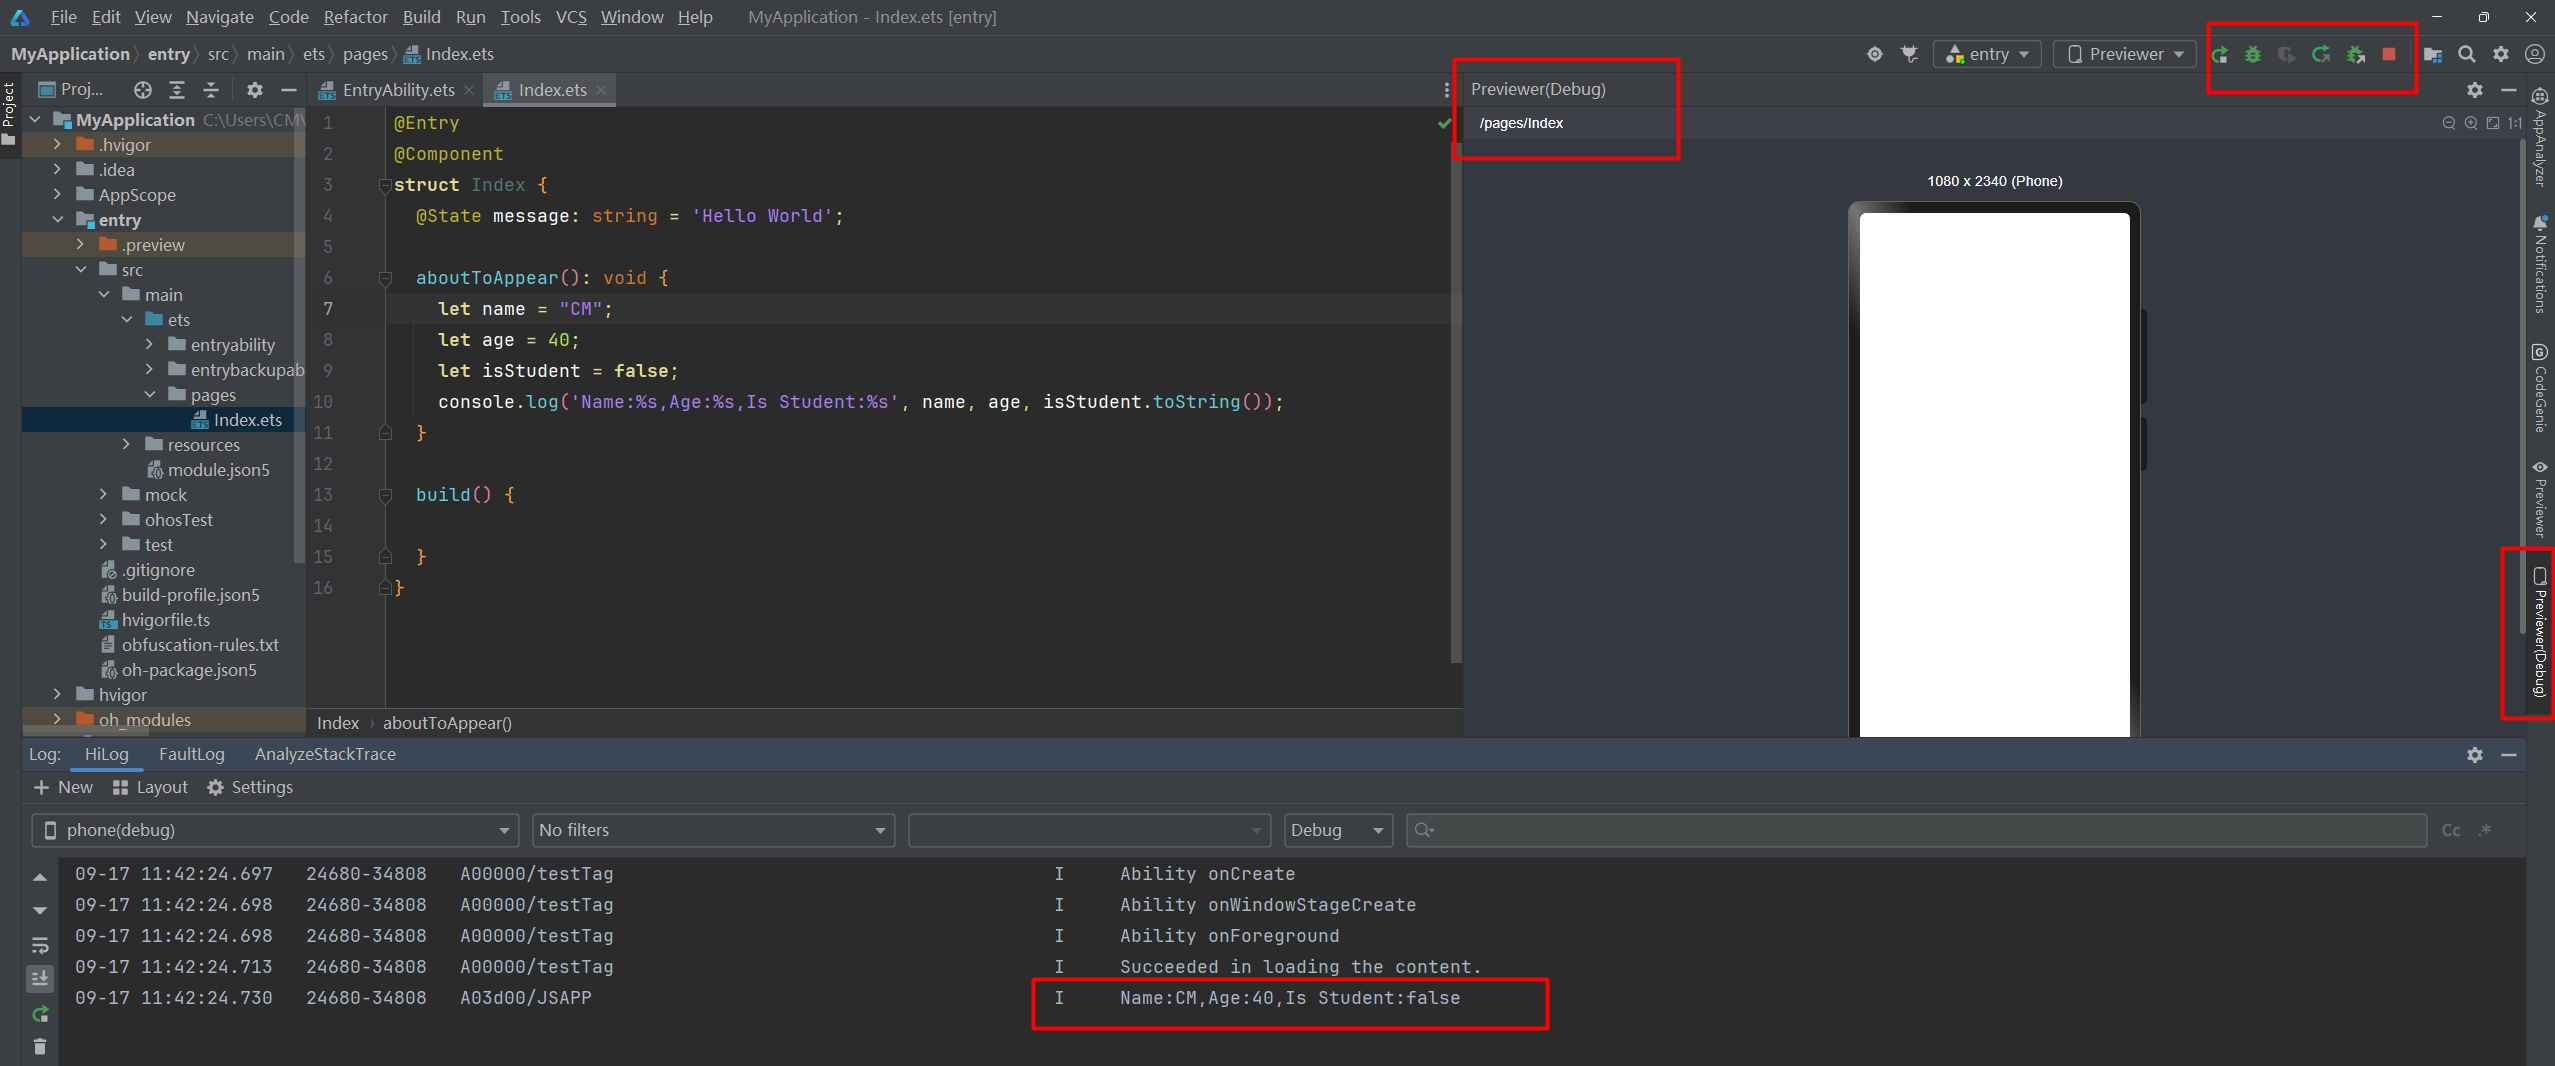Switch to the FaultLog tab

[x=191, y=755]
